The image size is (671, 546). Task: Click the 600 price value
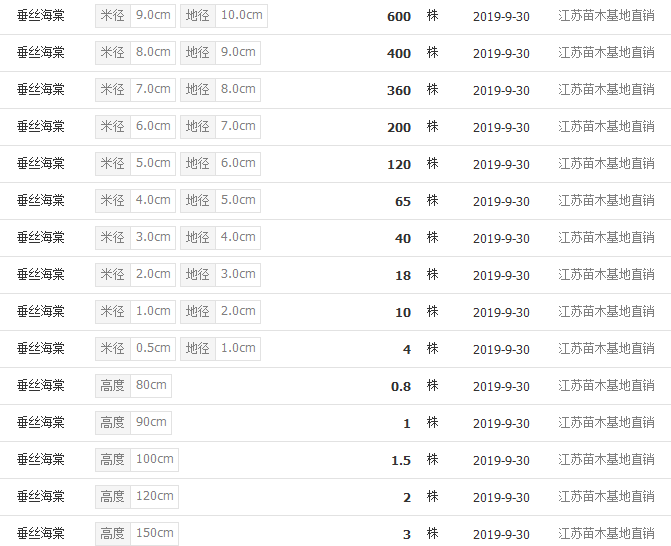pyautogui.click(x=399, y=17)
